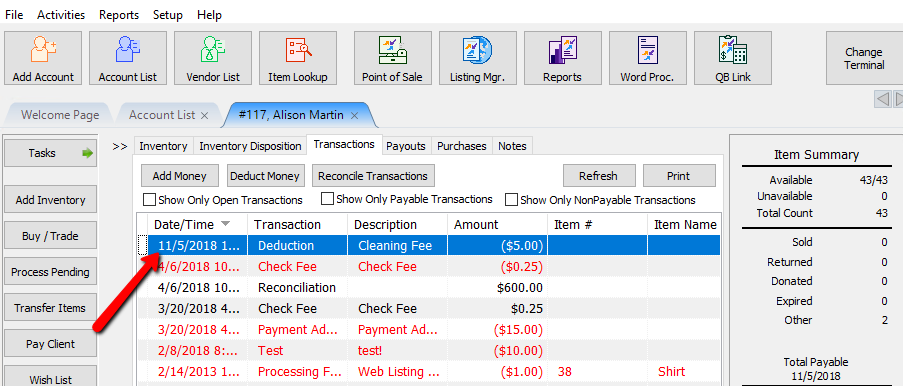The image size is (903, 386).
Task: Click the Wish List sidebar button
Action: coord(50,377)
